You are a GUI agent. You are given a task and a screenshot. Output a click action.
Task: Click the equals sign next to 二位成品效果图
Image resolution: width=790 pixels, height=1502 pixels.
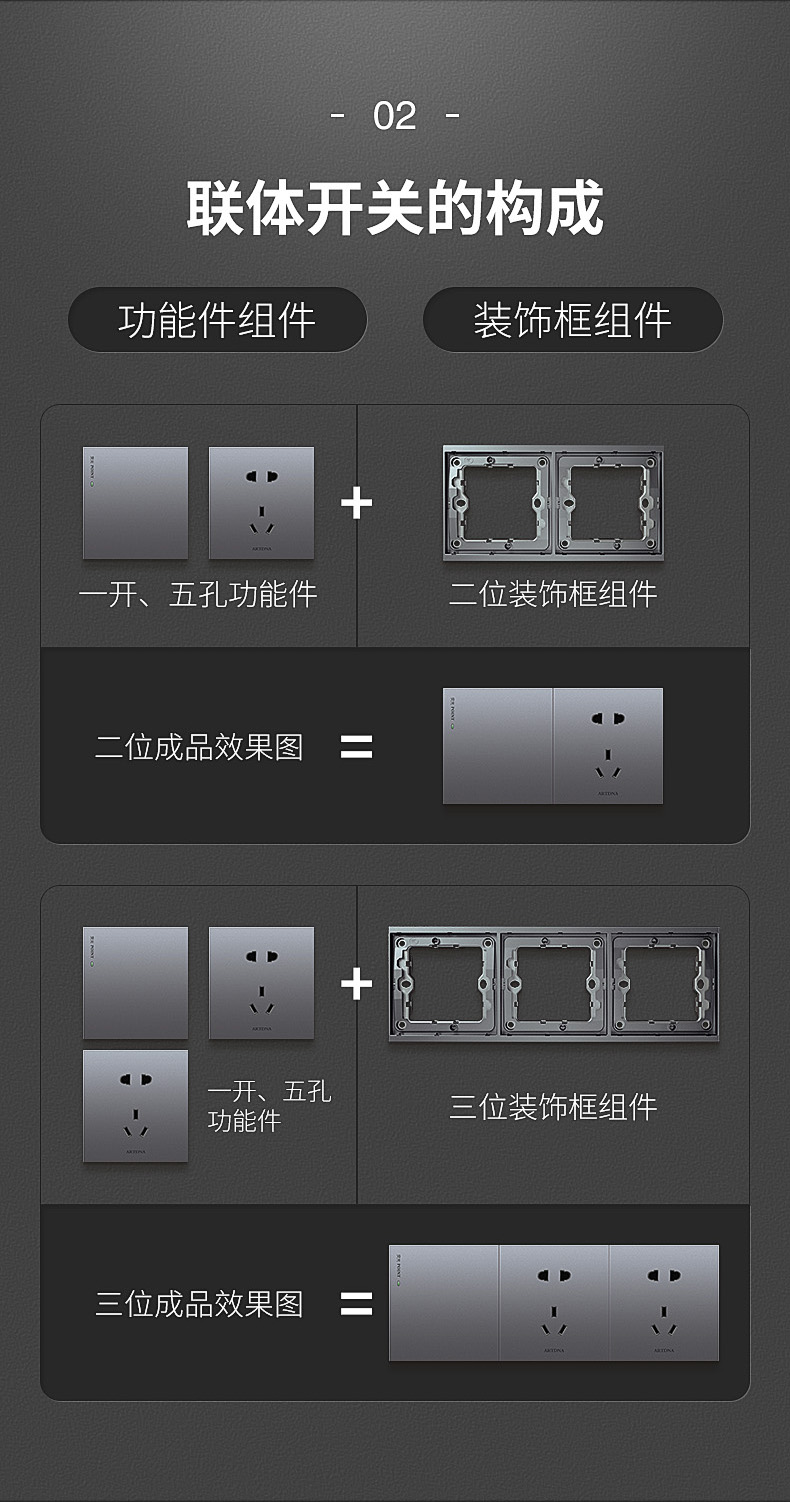[356, 747]
